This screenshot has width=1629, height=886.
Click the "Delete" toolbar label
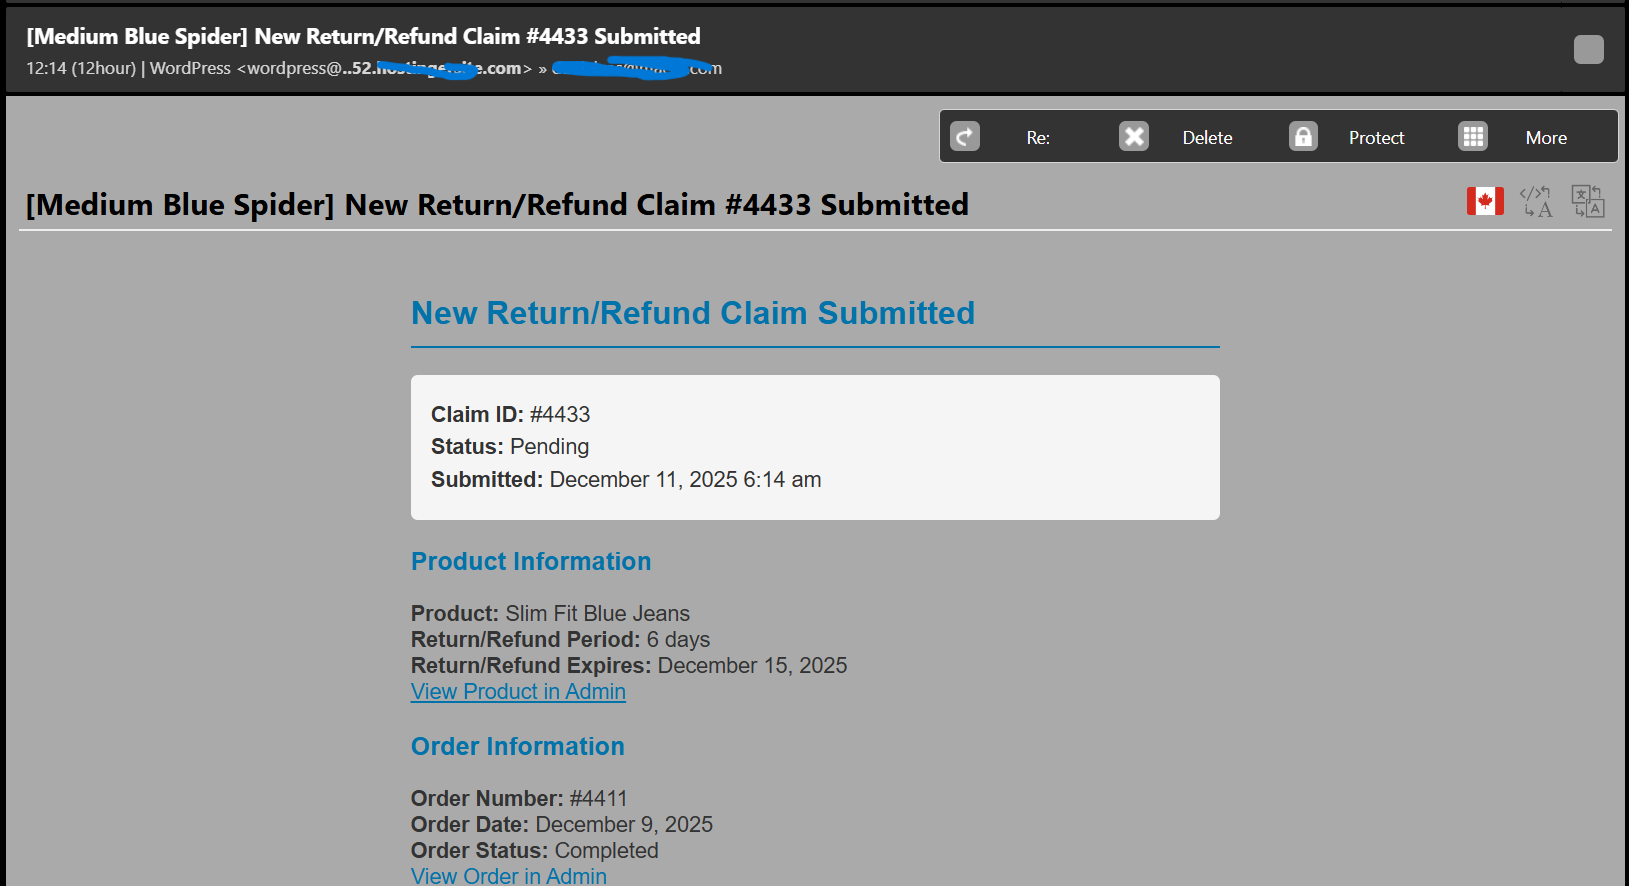[1207, 137]
